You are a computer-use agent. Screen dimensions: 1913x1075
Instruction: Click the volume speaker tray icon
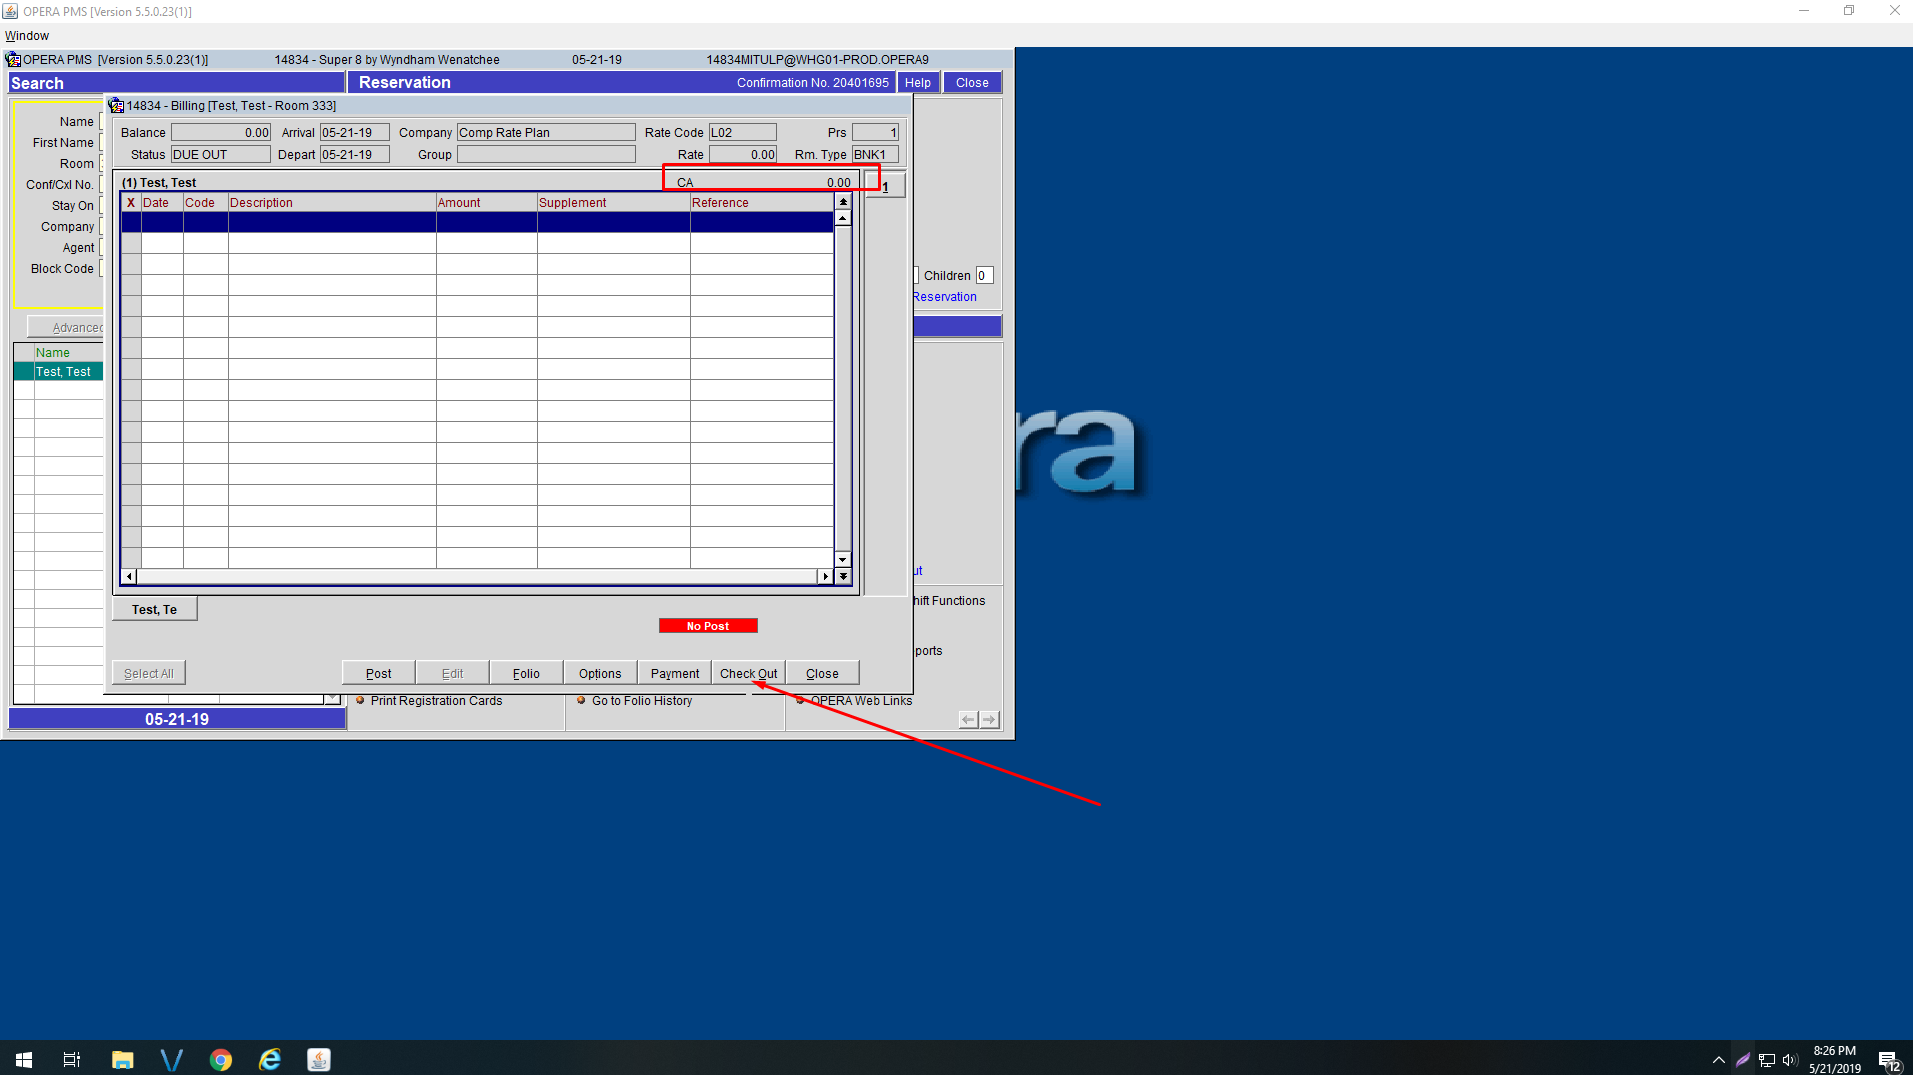1789,1060
